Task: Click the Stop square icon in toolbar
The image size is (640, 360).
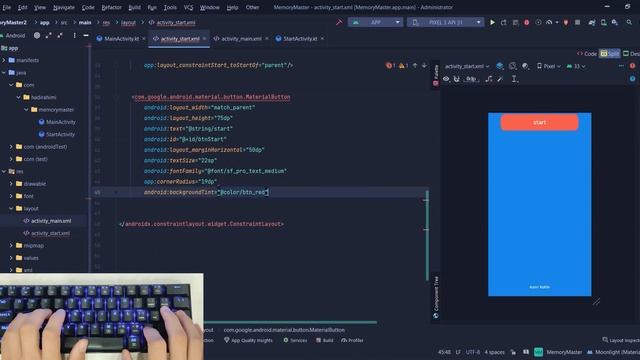Action: [x=577, y=22]
